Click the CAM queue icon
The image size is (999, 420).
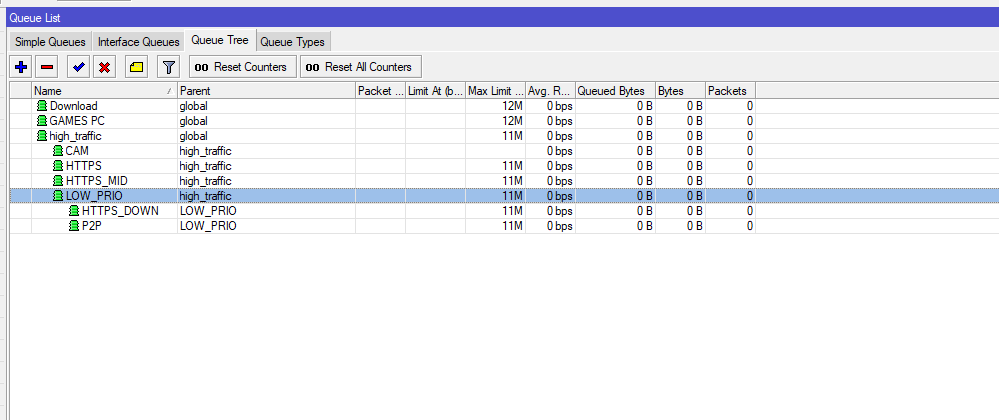pos(58,151)
